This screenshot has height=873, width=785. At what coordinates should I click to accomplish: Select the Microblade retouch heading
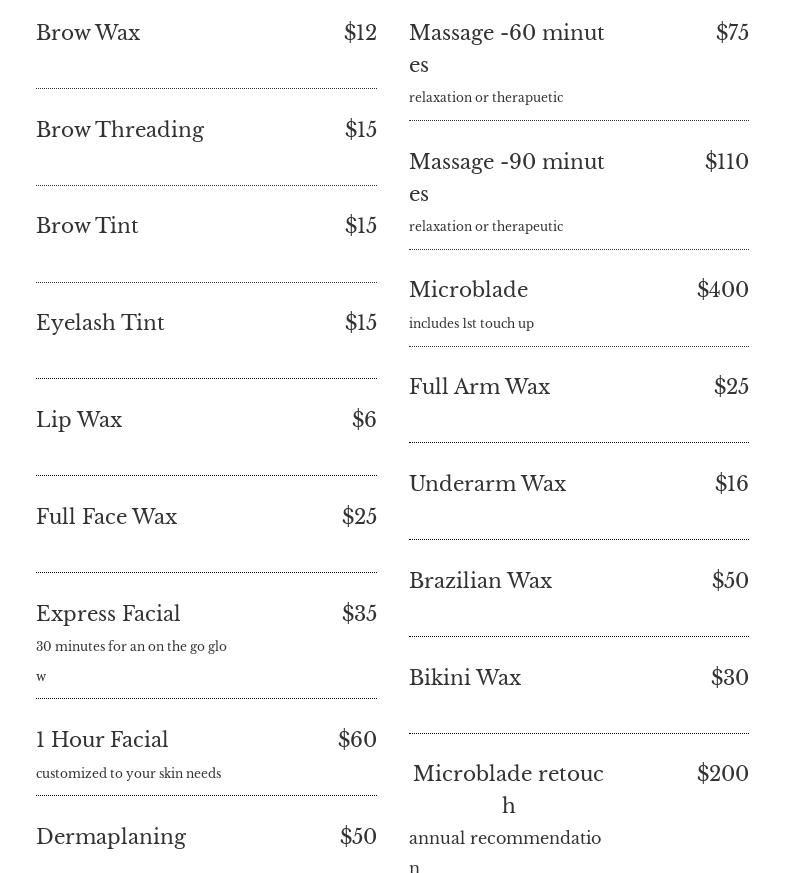click(508, 789)
